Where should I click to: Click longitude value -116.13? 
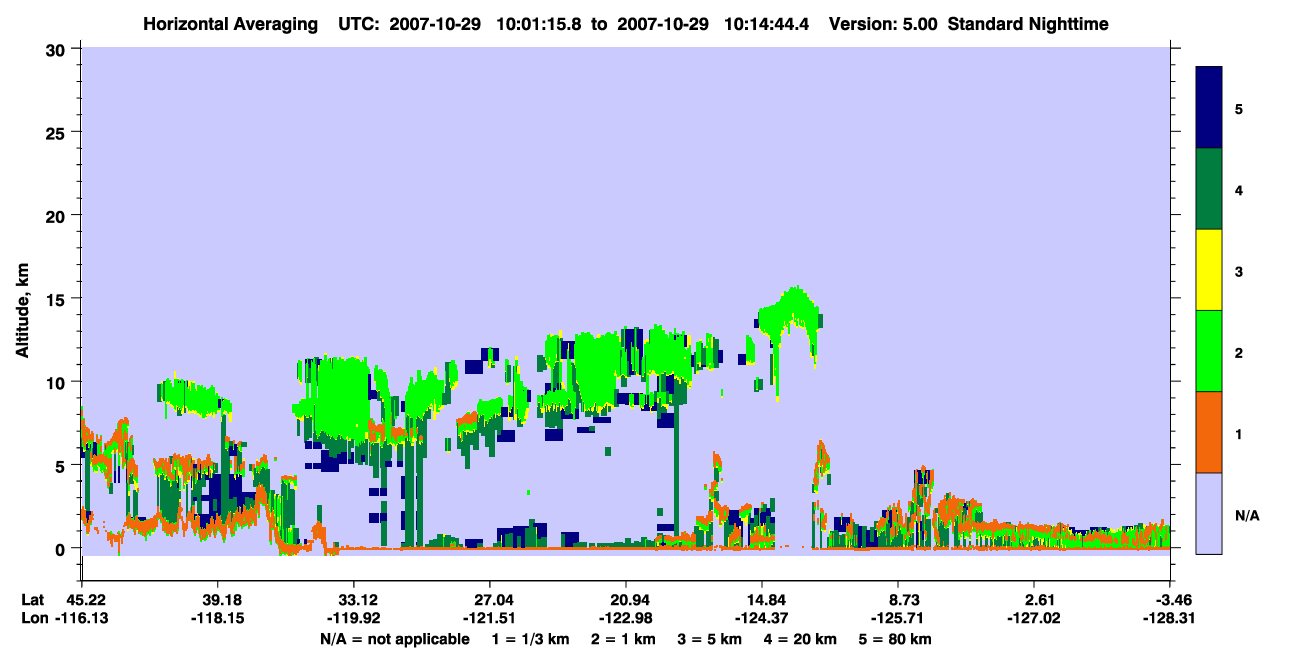click(x=82, y=618)
